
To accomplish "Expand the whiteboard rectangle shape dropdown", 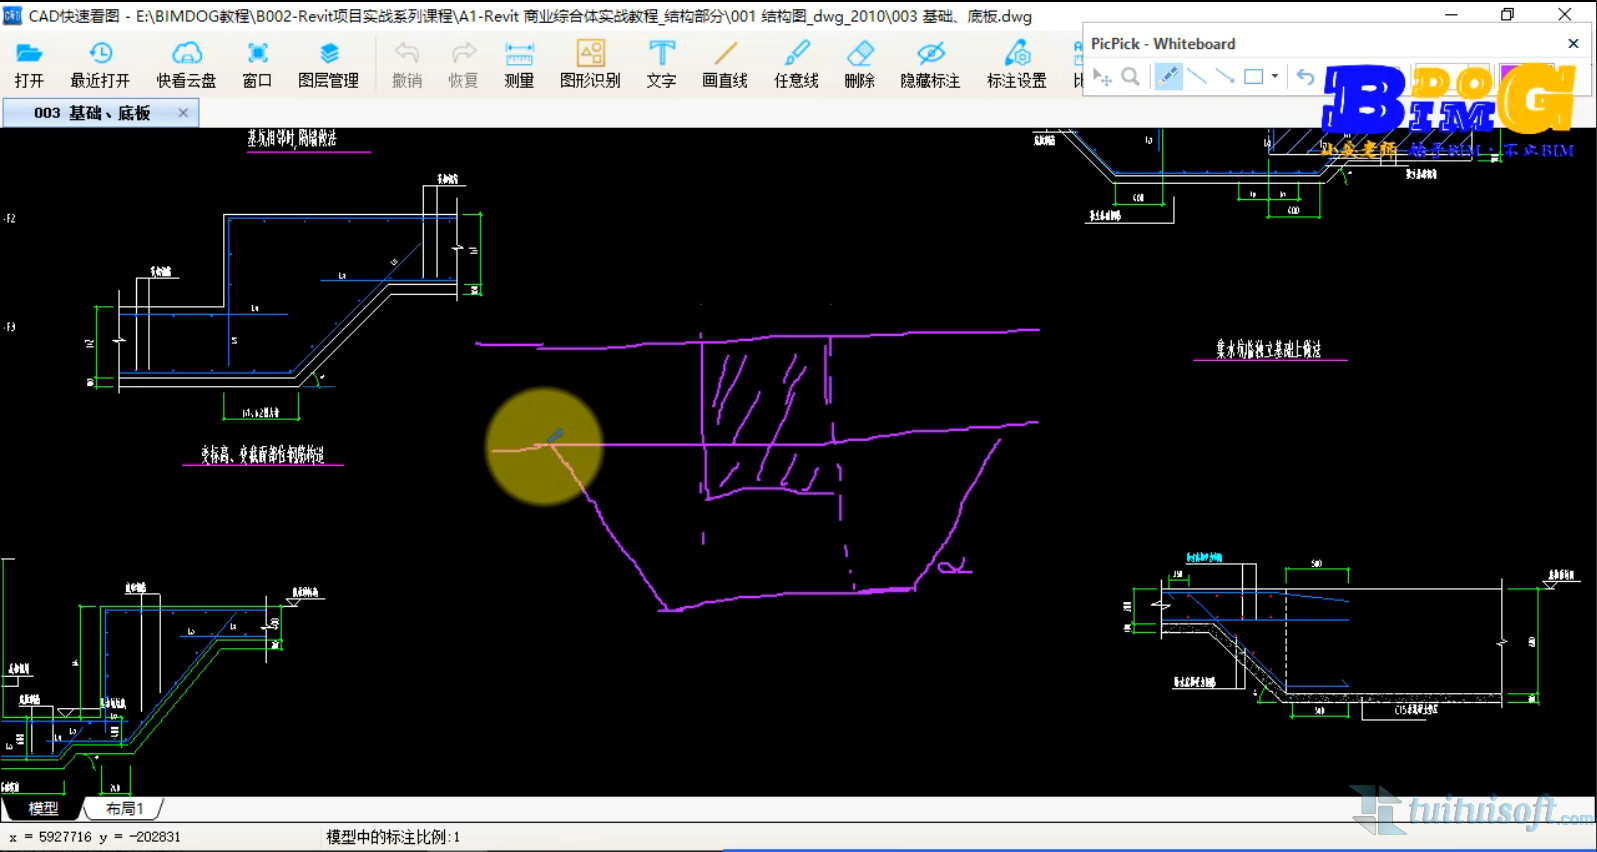I will 1275,76.
